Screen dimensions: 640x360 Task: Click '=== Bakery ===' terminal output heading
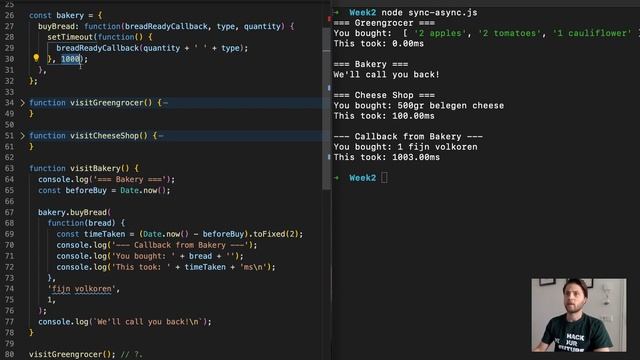370,64
